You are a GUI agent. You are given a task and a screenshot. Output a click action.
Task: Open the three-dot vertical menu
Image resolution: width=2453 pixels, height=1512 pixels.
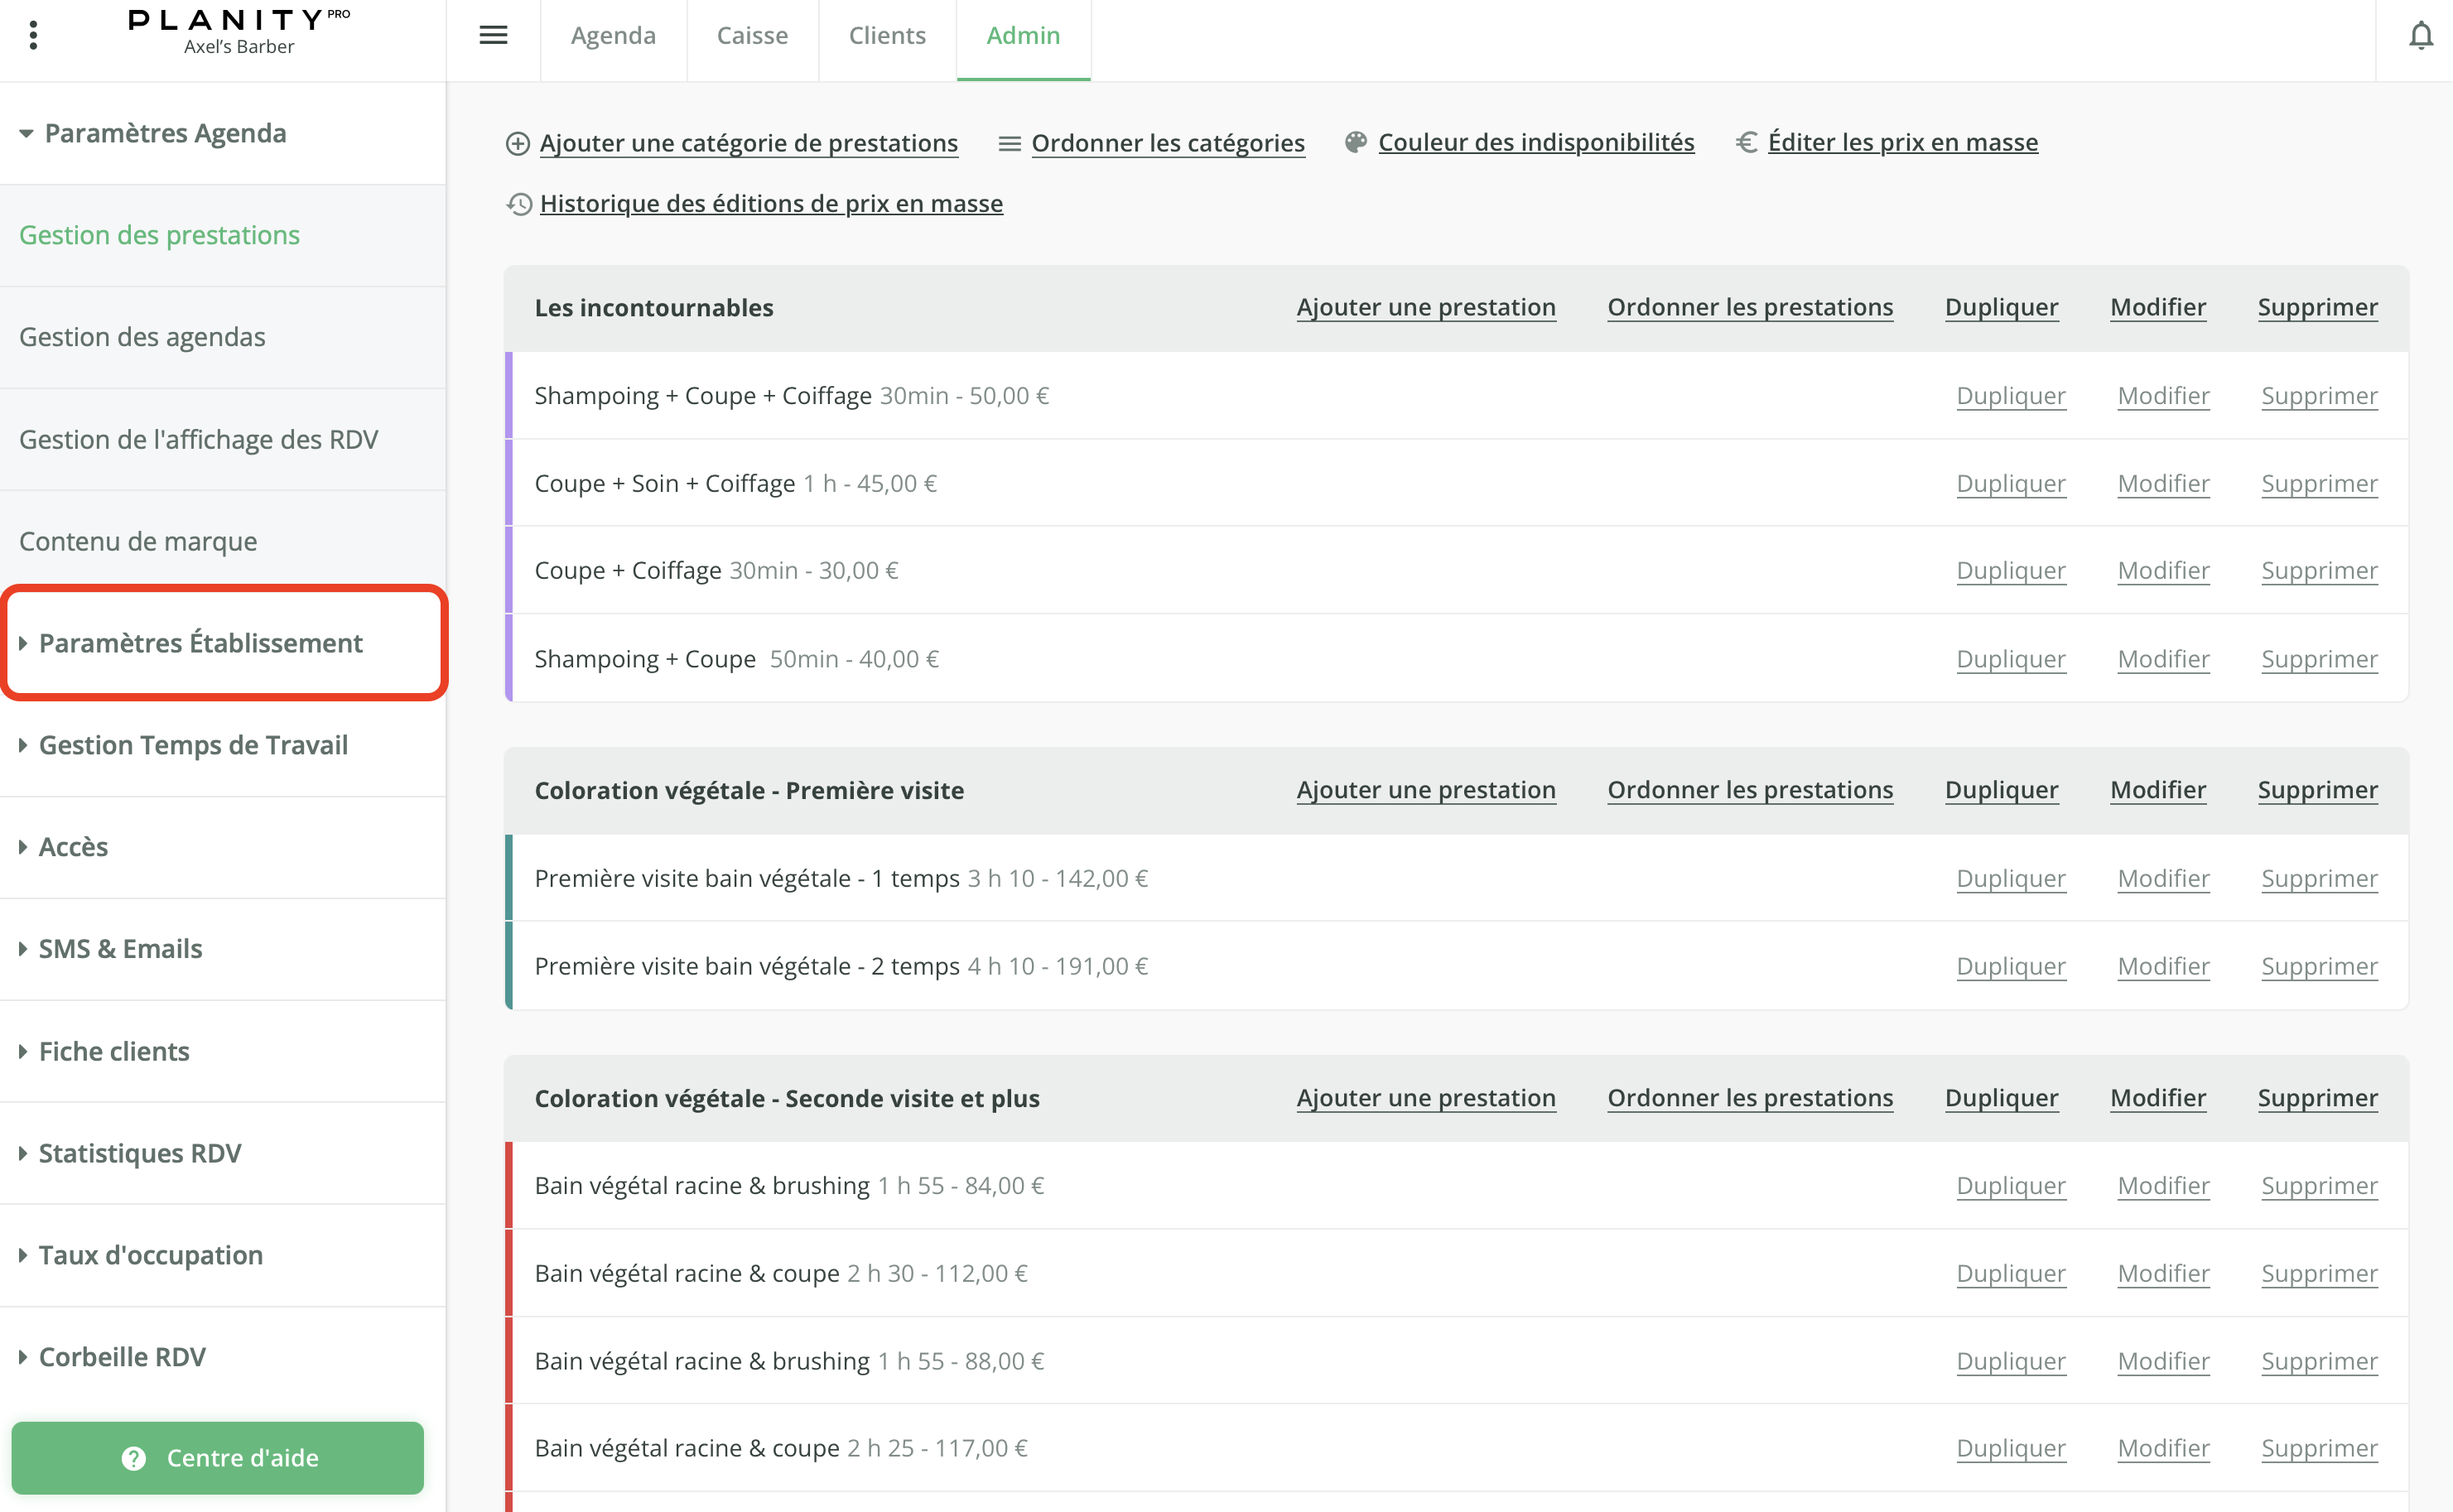[x=34, y=36]
